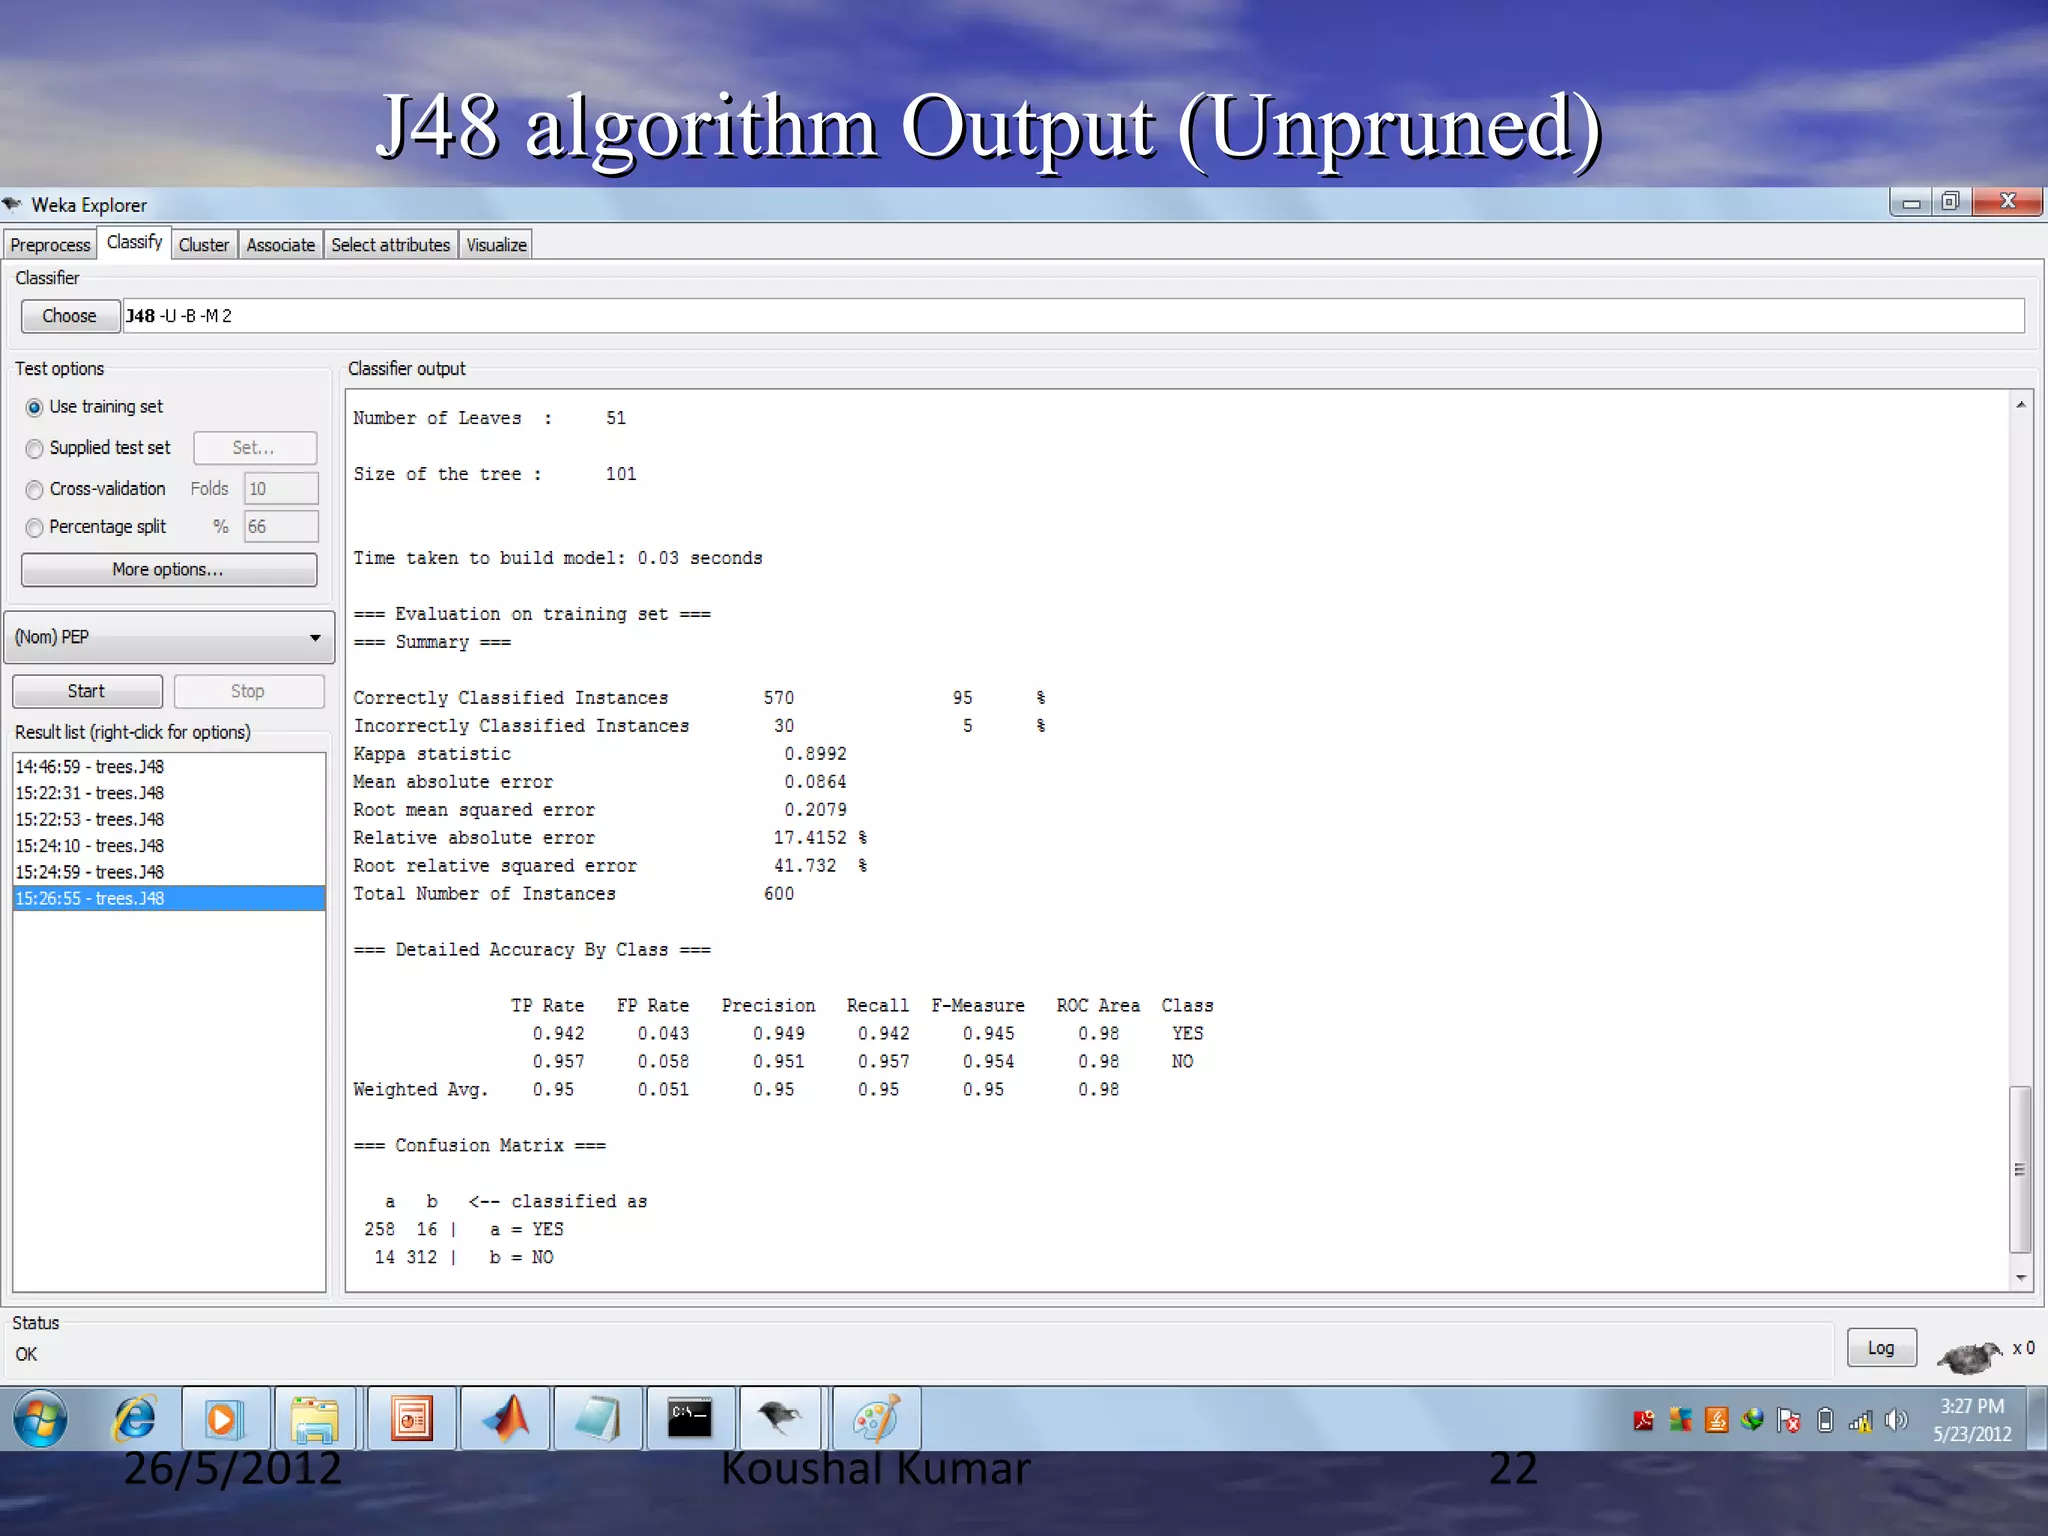Click the output scroll up arrow
This screenshot has width=2048, height=1536.
[2021, 405]
